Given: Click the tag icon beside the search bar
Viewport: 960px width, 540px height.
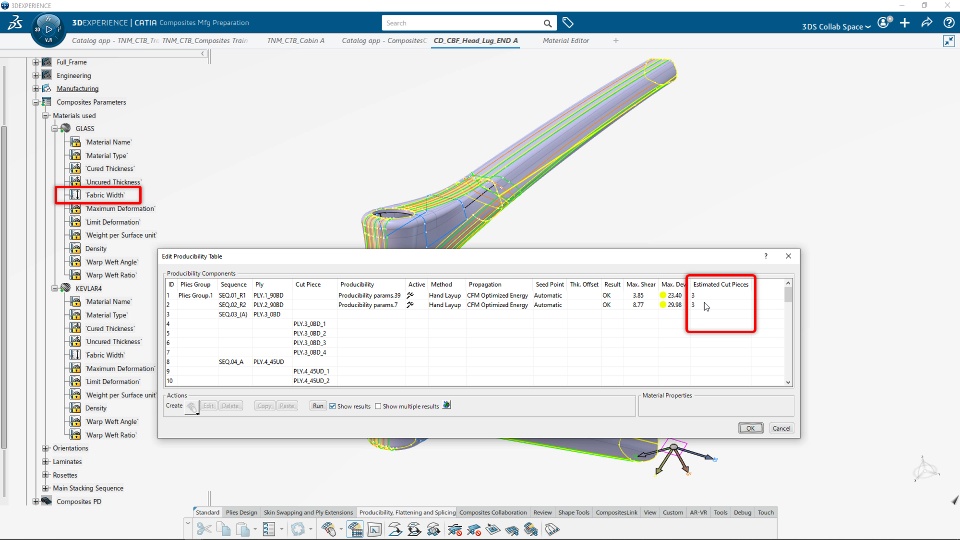Looking at the screenshot, I should coord(568,23).
